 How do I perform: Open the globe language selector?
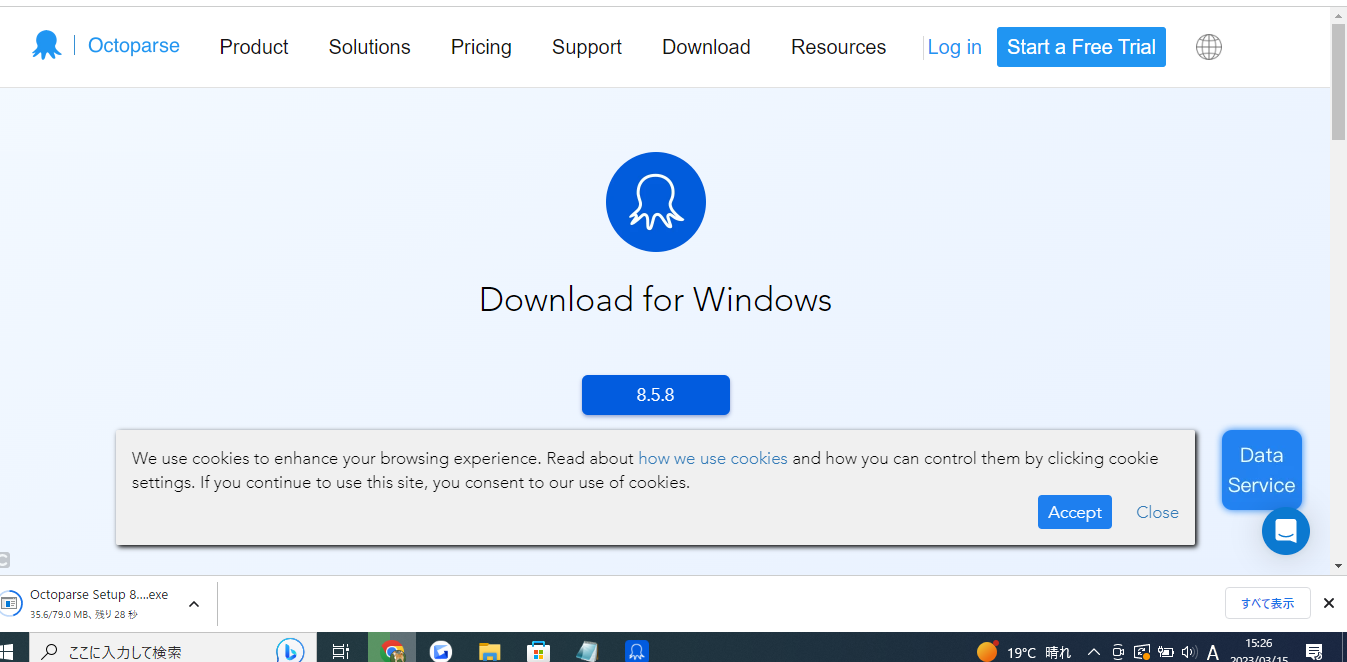1209,47
